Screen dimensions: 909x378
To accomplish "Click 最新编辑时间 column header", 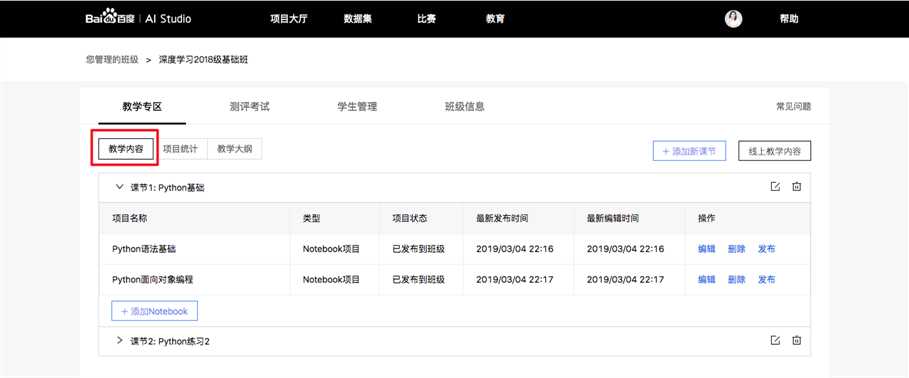I will 613,219.
